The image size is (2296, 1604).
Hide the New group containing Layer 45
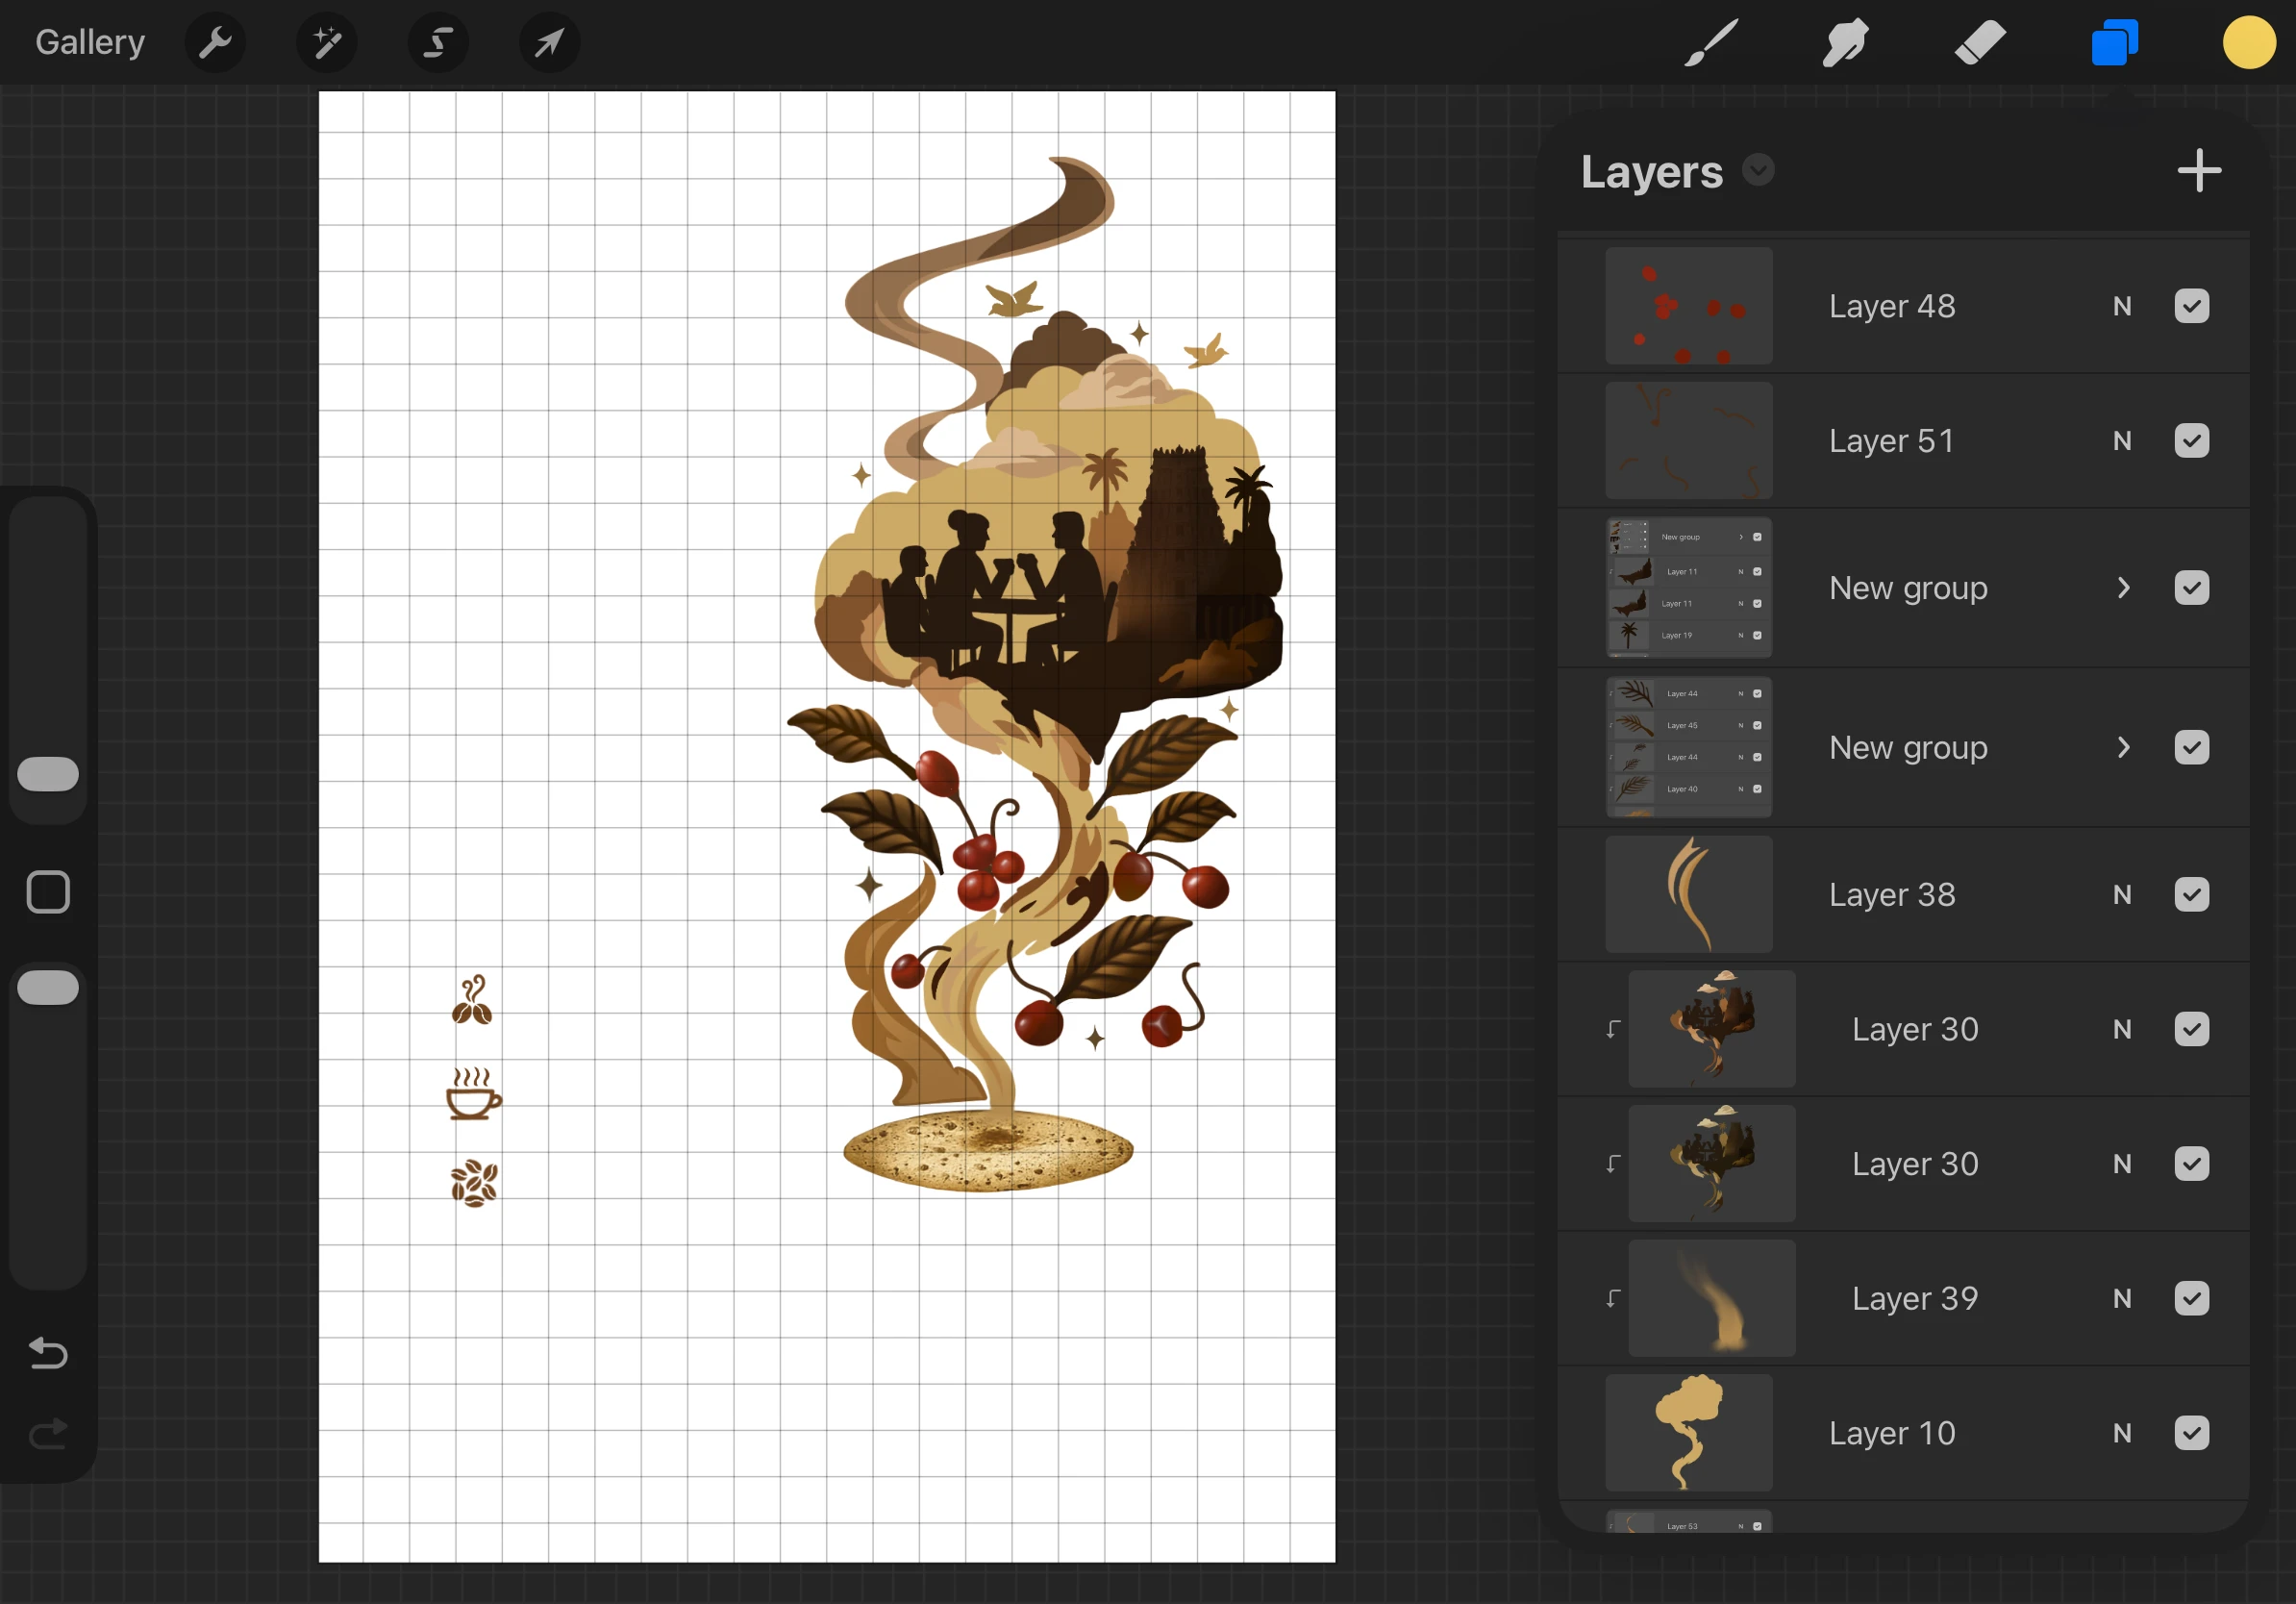pyautogui.click(x=2191, y=747)
